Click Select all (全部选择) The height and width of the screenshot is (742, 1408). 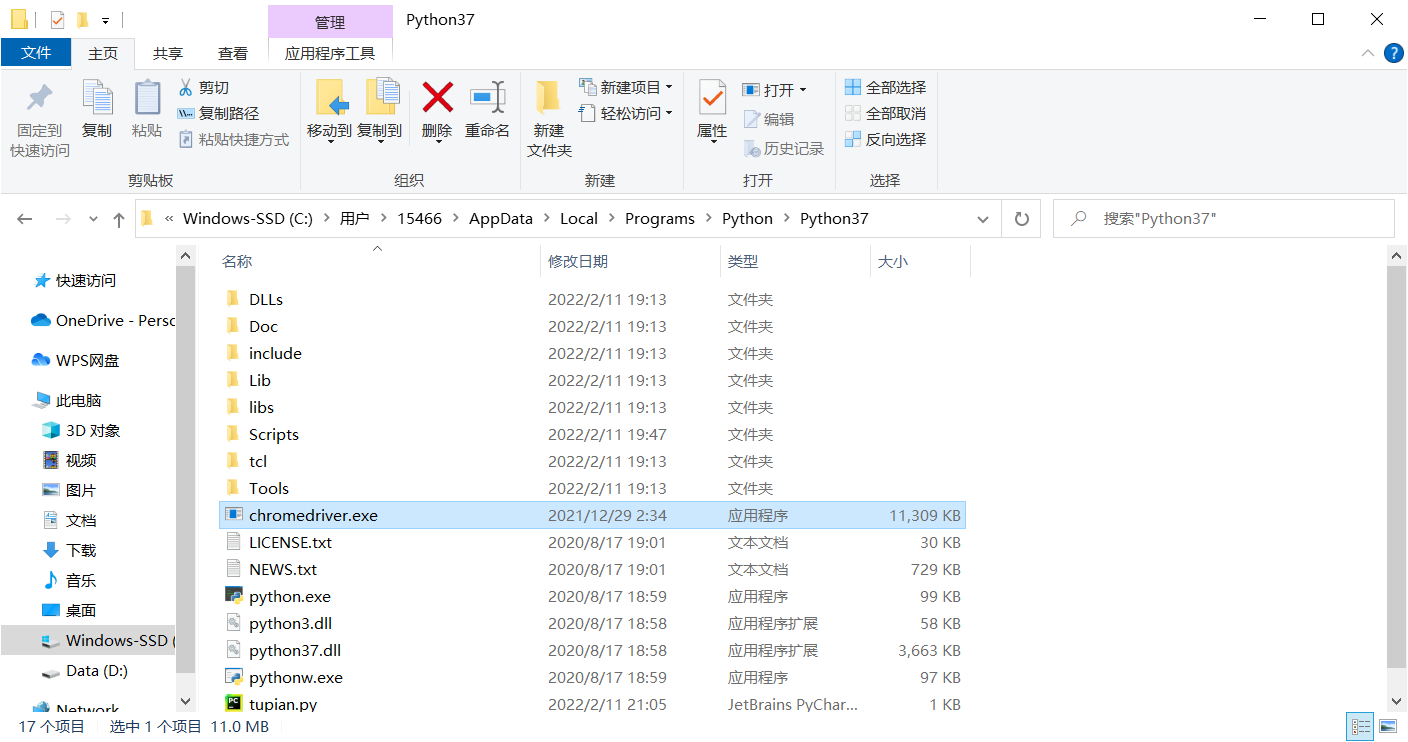(x=885, y=87)
